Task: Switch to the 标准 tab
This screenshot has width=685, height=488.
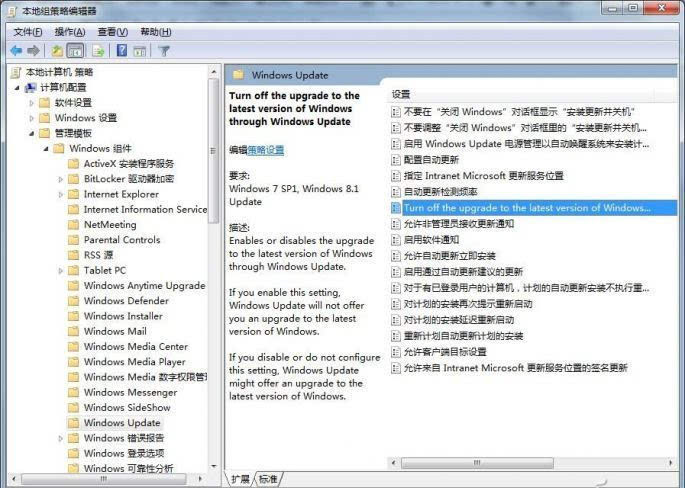Action: pyautogui.click(x=268, y=479)
